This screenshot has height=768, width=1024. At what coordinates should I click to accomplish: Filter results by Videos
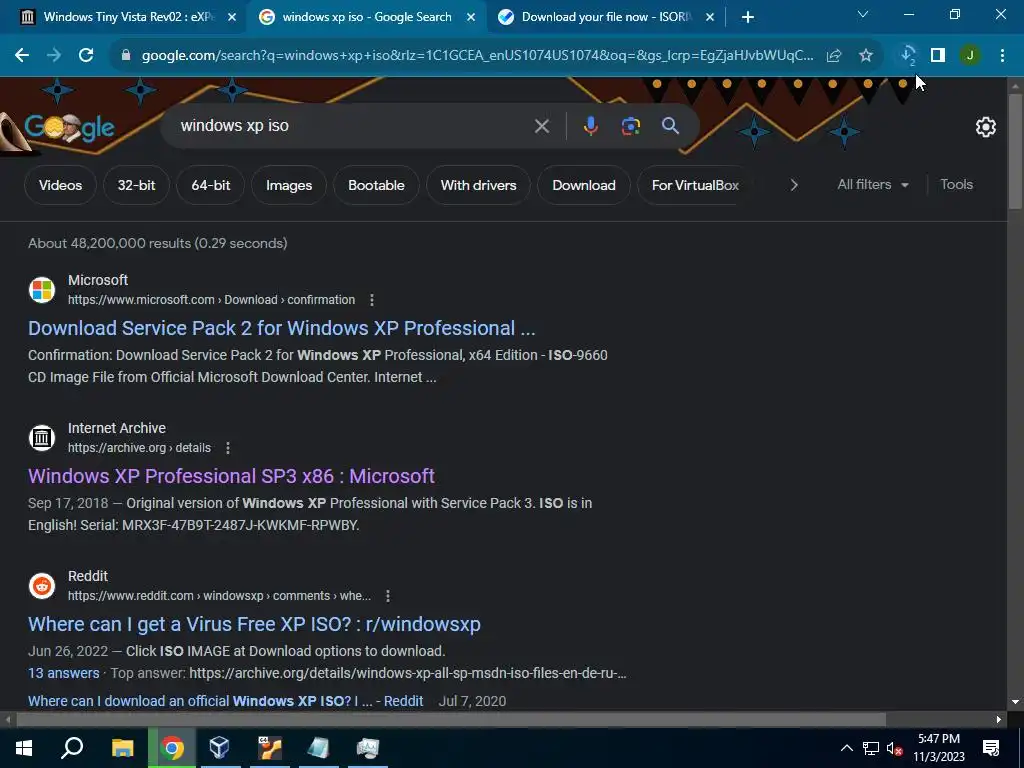(60, 185)
